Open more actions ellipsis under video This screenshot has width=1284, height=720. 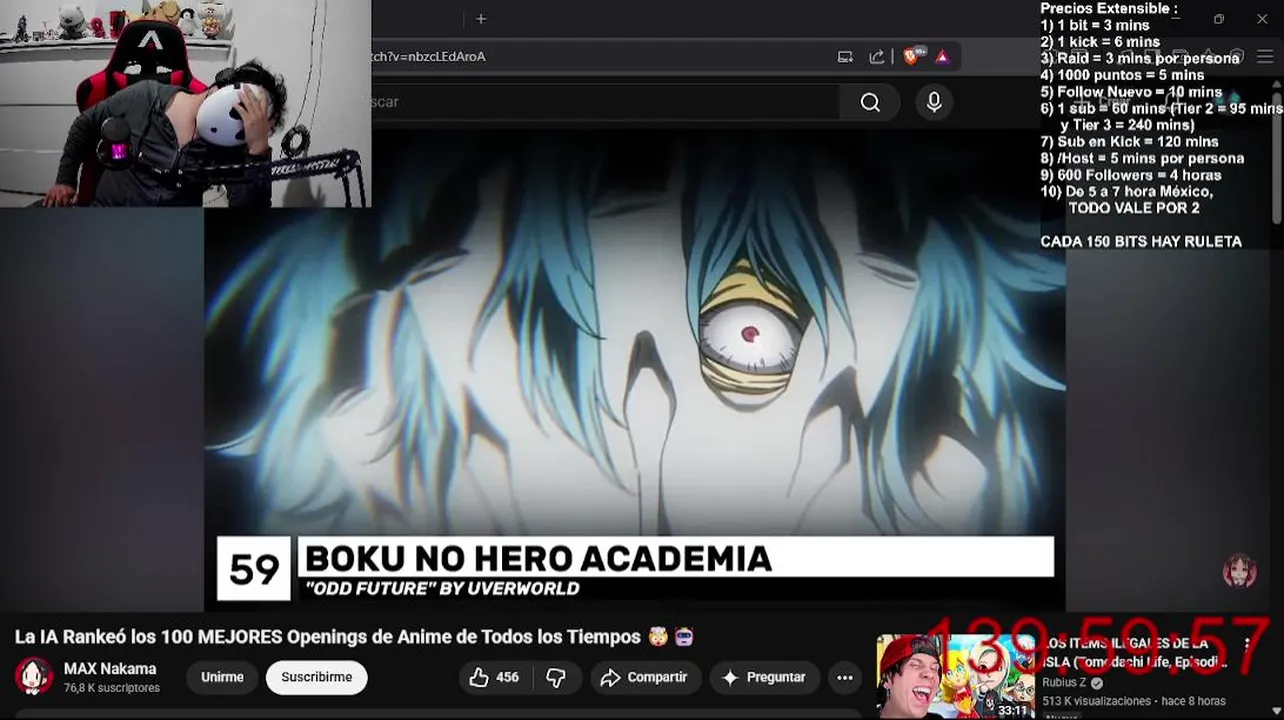click(x=845, y=677)
